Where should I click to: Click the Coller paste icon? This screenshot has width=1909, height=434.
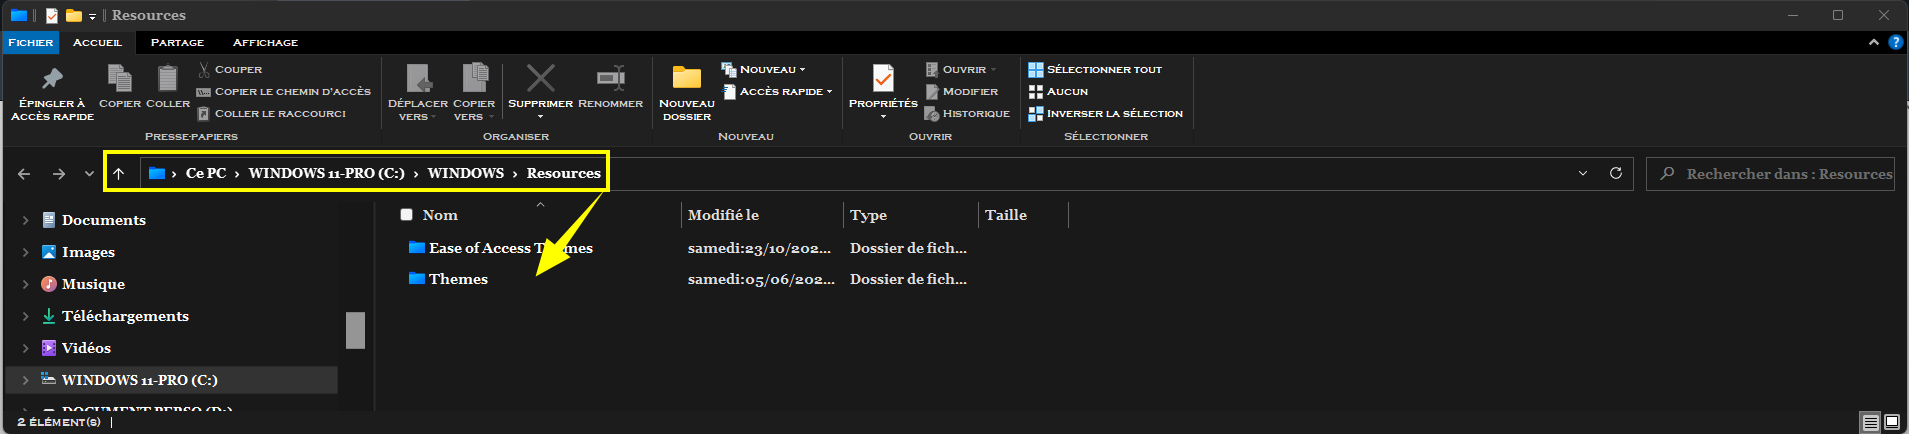point(168,79)
